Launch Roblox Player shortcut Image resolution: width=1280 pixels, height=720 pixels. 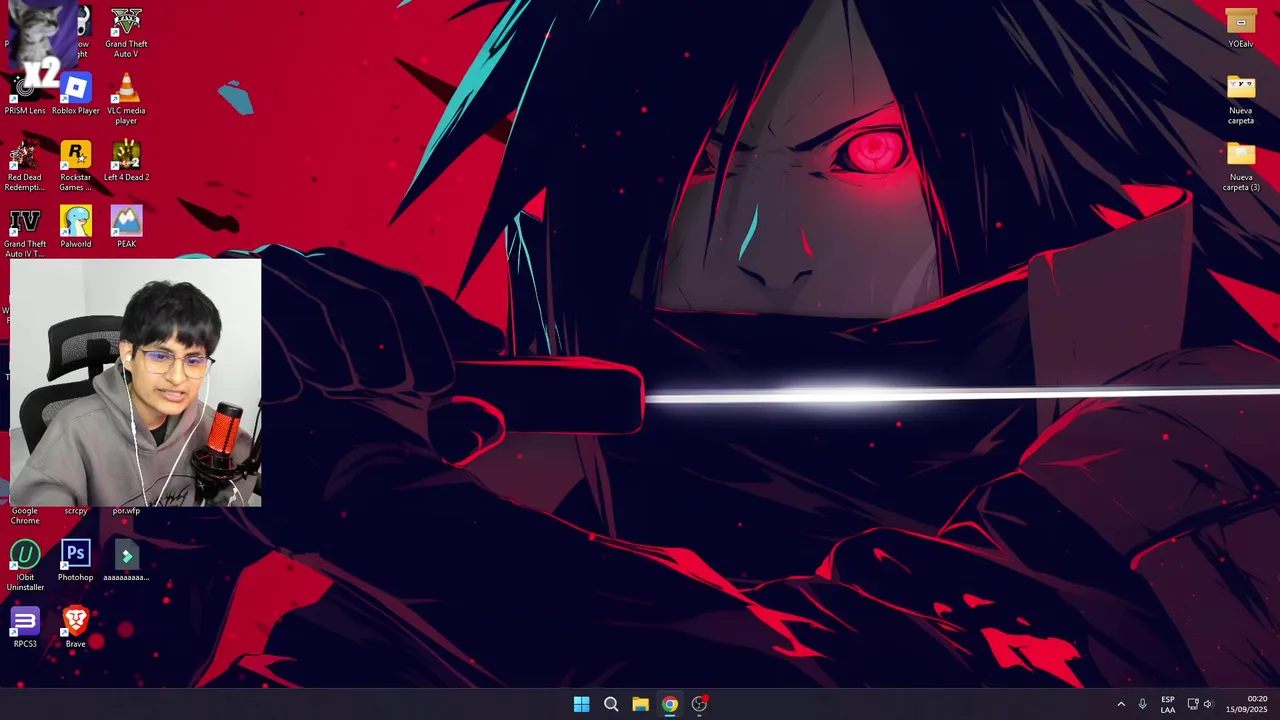pyautogui.click(x=75, y=95)
